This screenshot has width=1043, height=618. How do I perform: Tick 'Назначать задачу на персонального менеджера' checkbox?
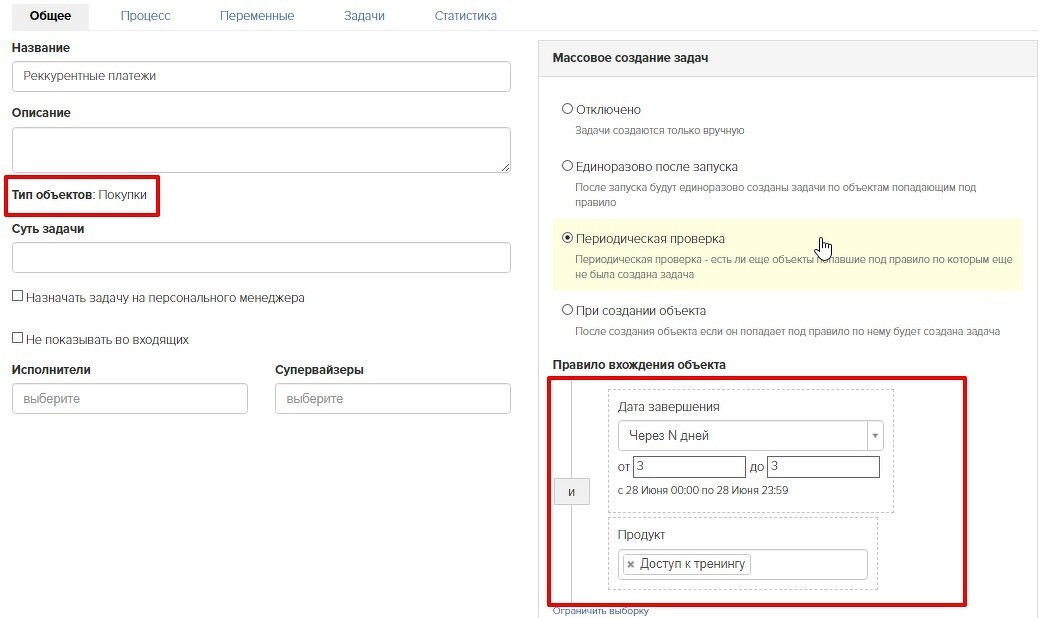click(18, 296)
